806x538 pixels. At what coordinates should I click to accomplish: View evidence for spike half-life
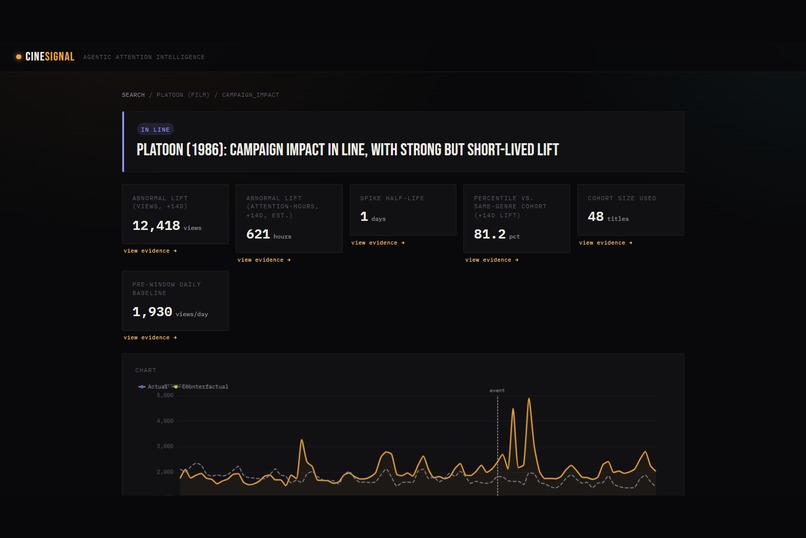(378, 243)
